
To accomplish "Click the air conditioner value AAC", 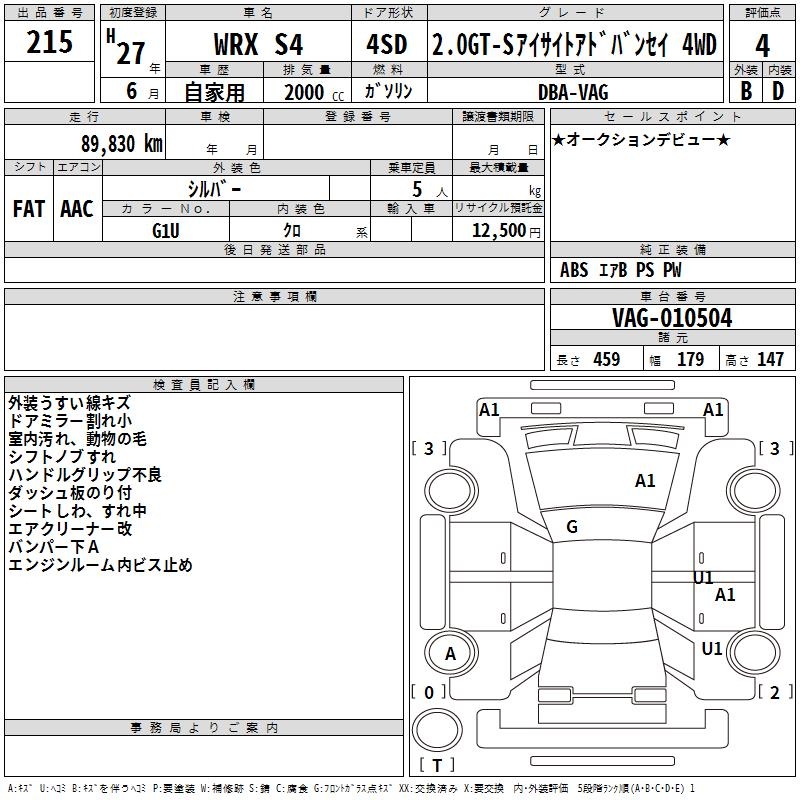I will tap(77, 209).
